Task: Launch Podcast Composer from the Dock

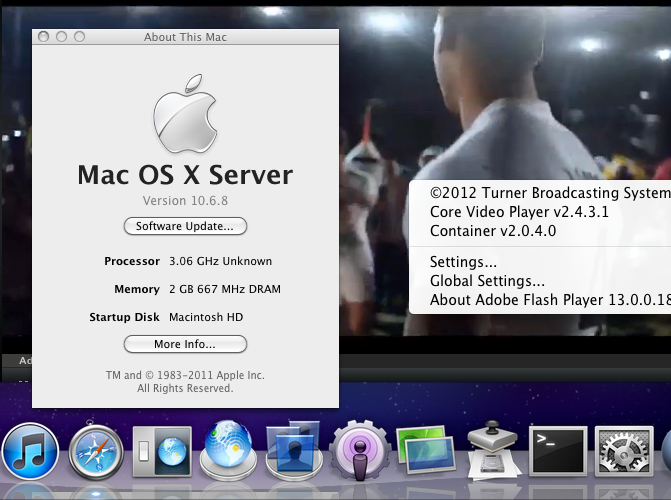Action: (360, 449)
